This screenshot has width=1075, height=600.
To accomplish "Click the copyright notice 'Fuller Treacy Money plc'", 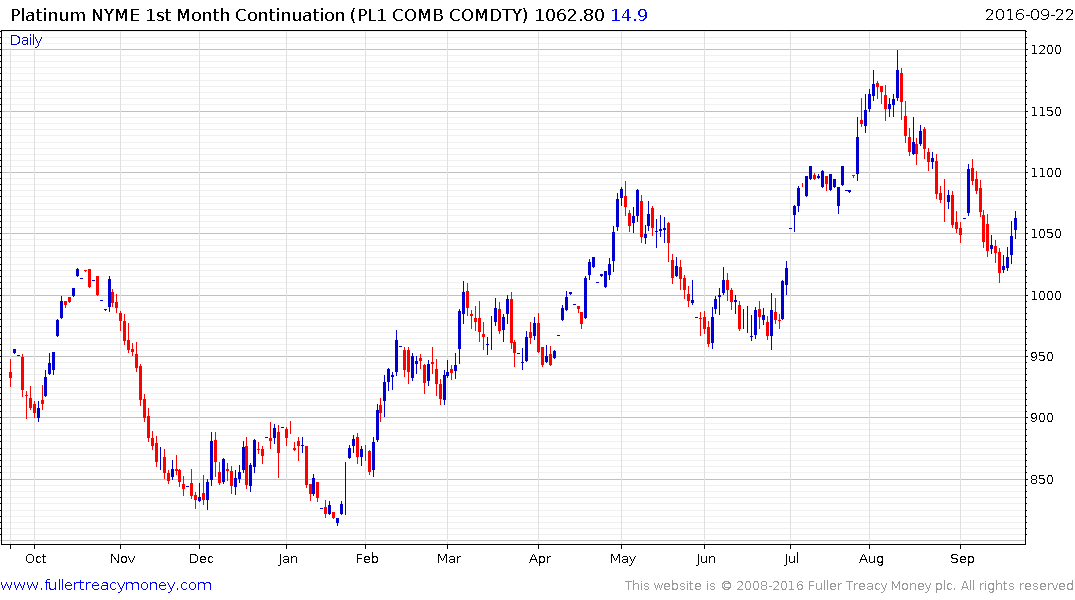I will click(881, 586).
